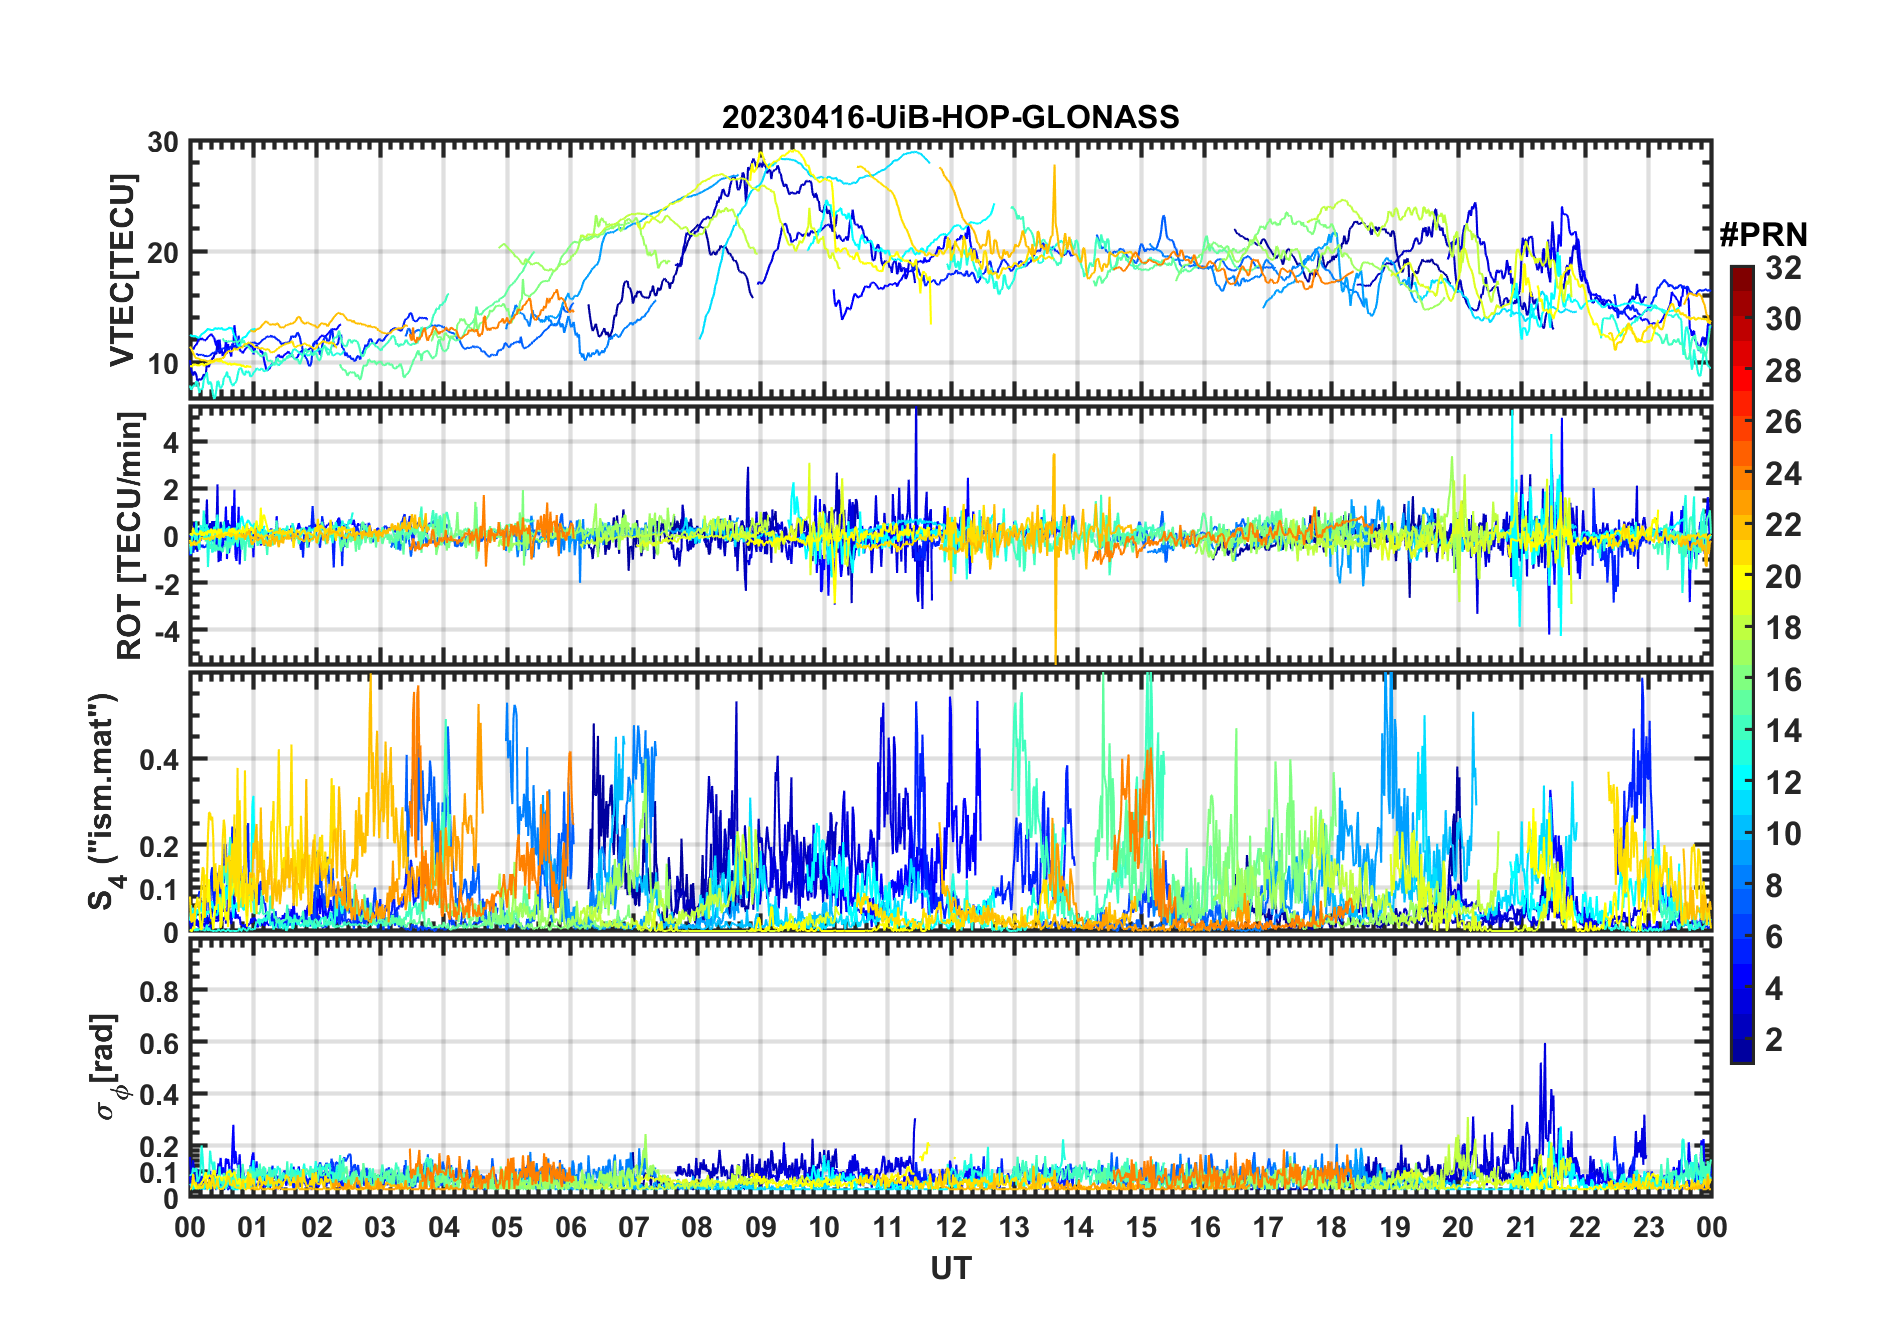Viewport: 1902px width, 1330px height.
Task: Click the S4 ("ism.mat") y-axis label
Action: tap(104, 802)
